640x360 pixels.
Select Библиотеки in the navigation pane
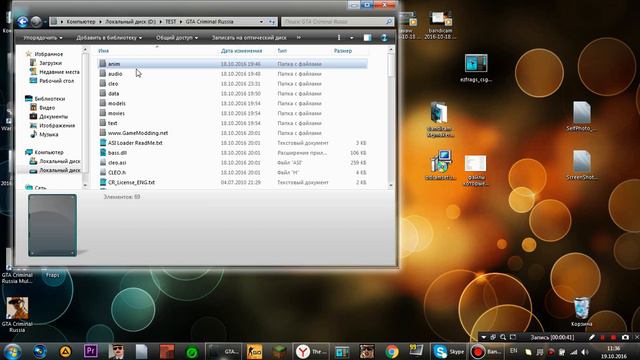pos(45,98)
